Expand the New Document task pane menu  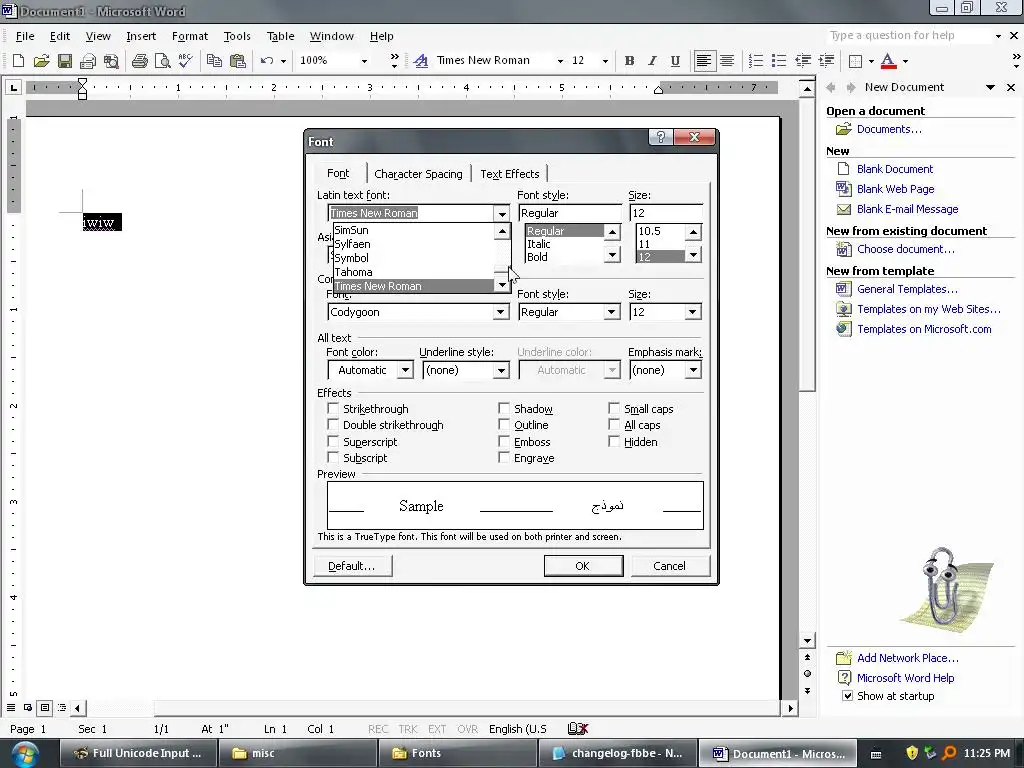point(990,87)
